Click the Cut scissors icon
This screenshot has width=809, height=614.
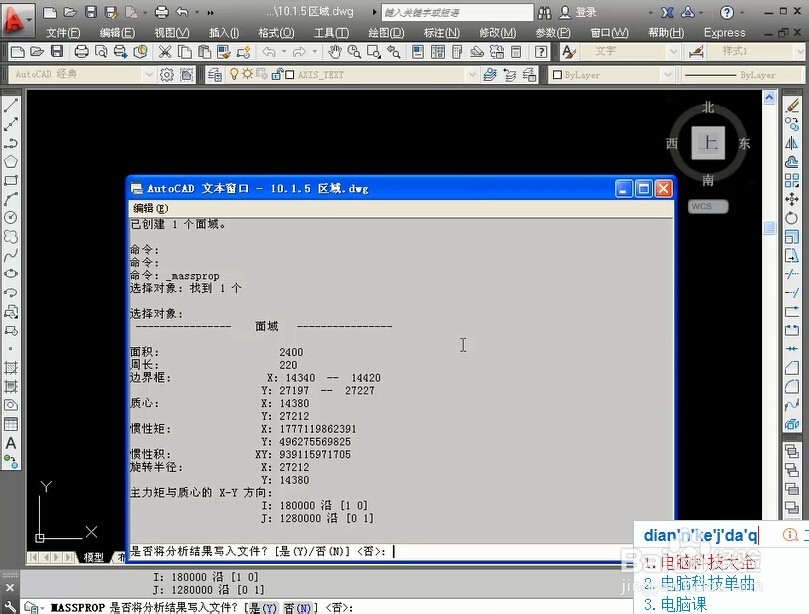point(165,52)
